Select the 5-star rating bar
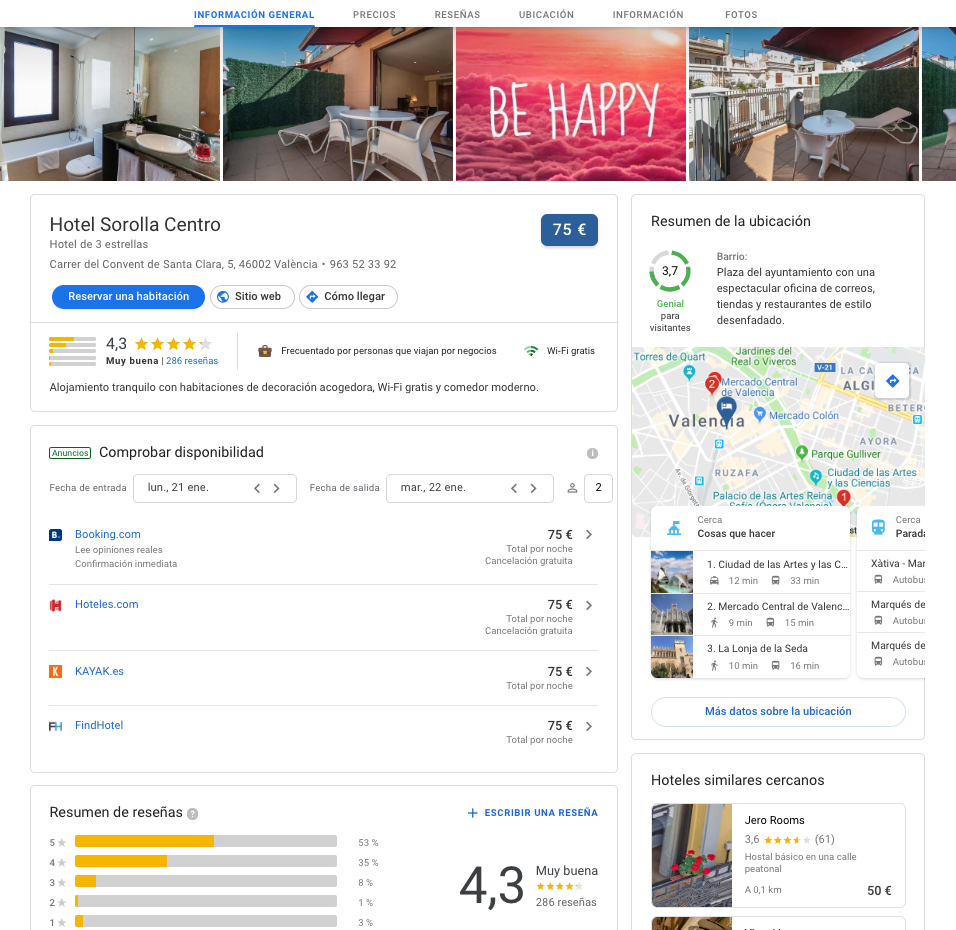 point(205,842)
